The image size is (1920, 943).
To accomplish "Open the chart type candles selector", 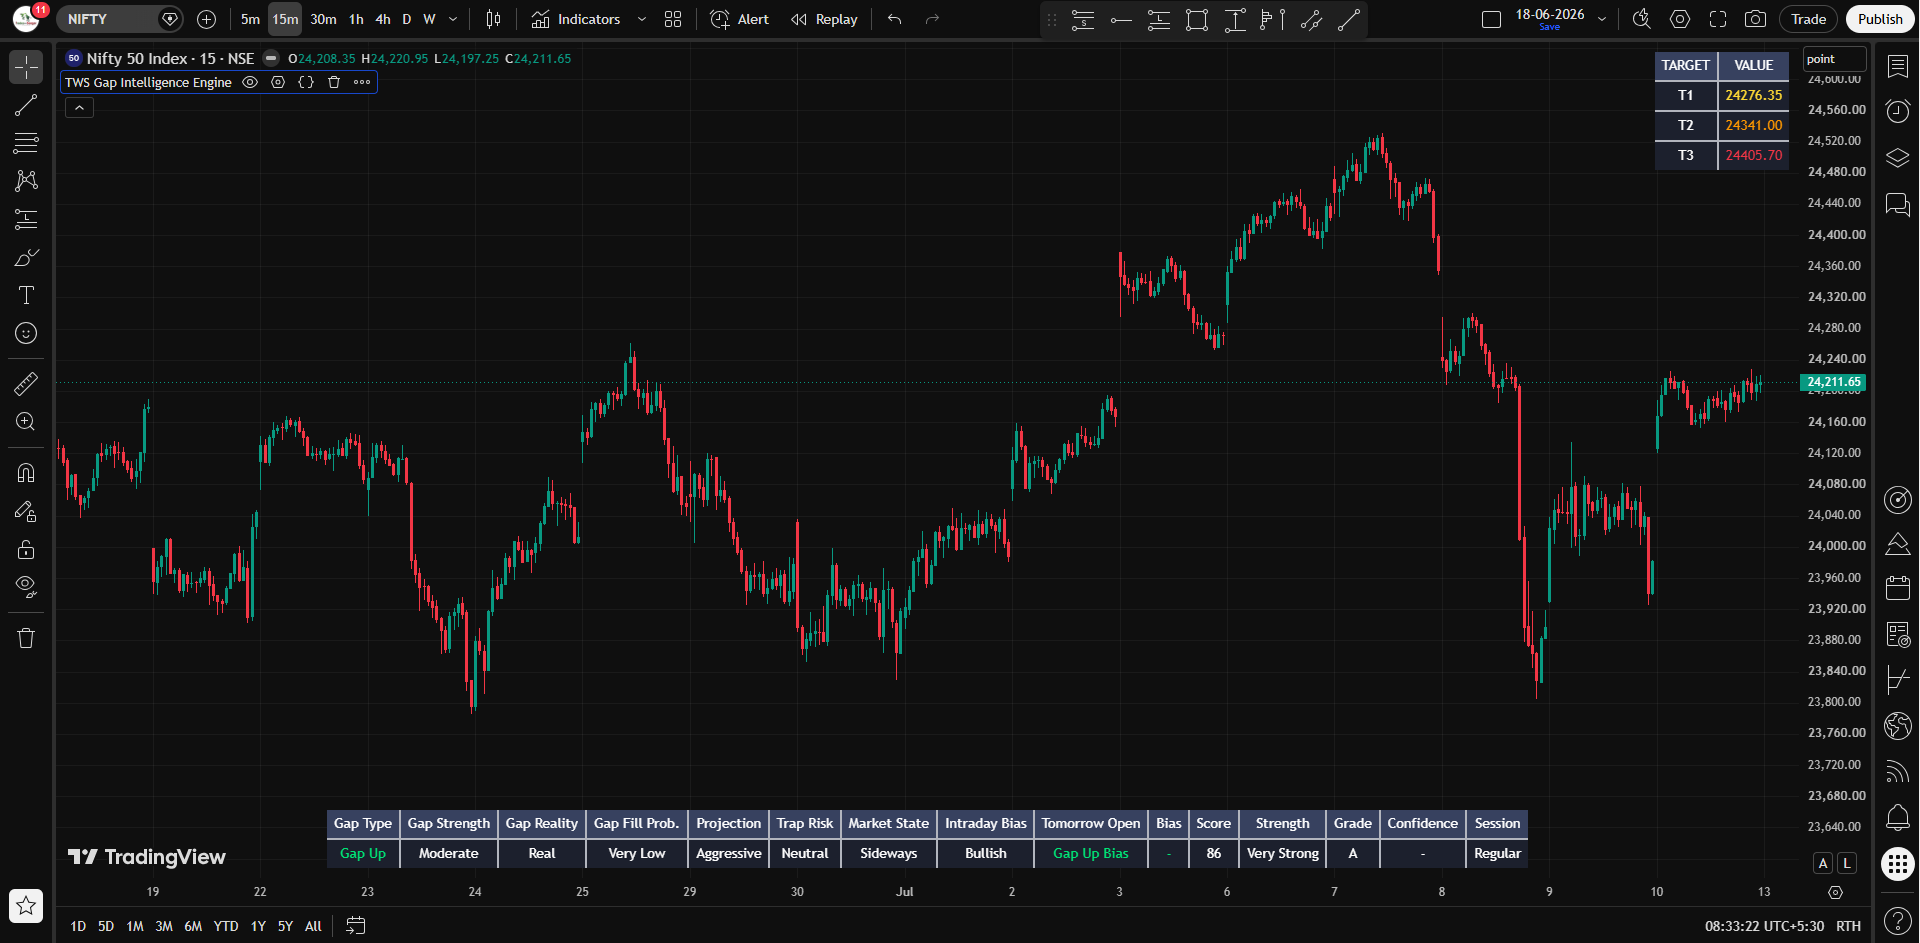I will [493, 19].
